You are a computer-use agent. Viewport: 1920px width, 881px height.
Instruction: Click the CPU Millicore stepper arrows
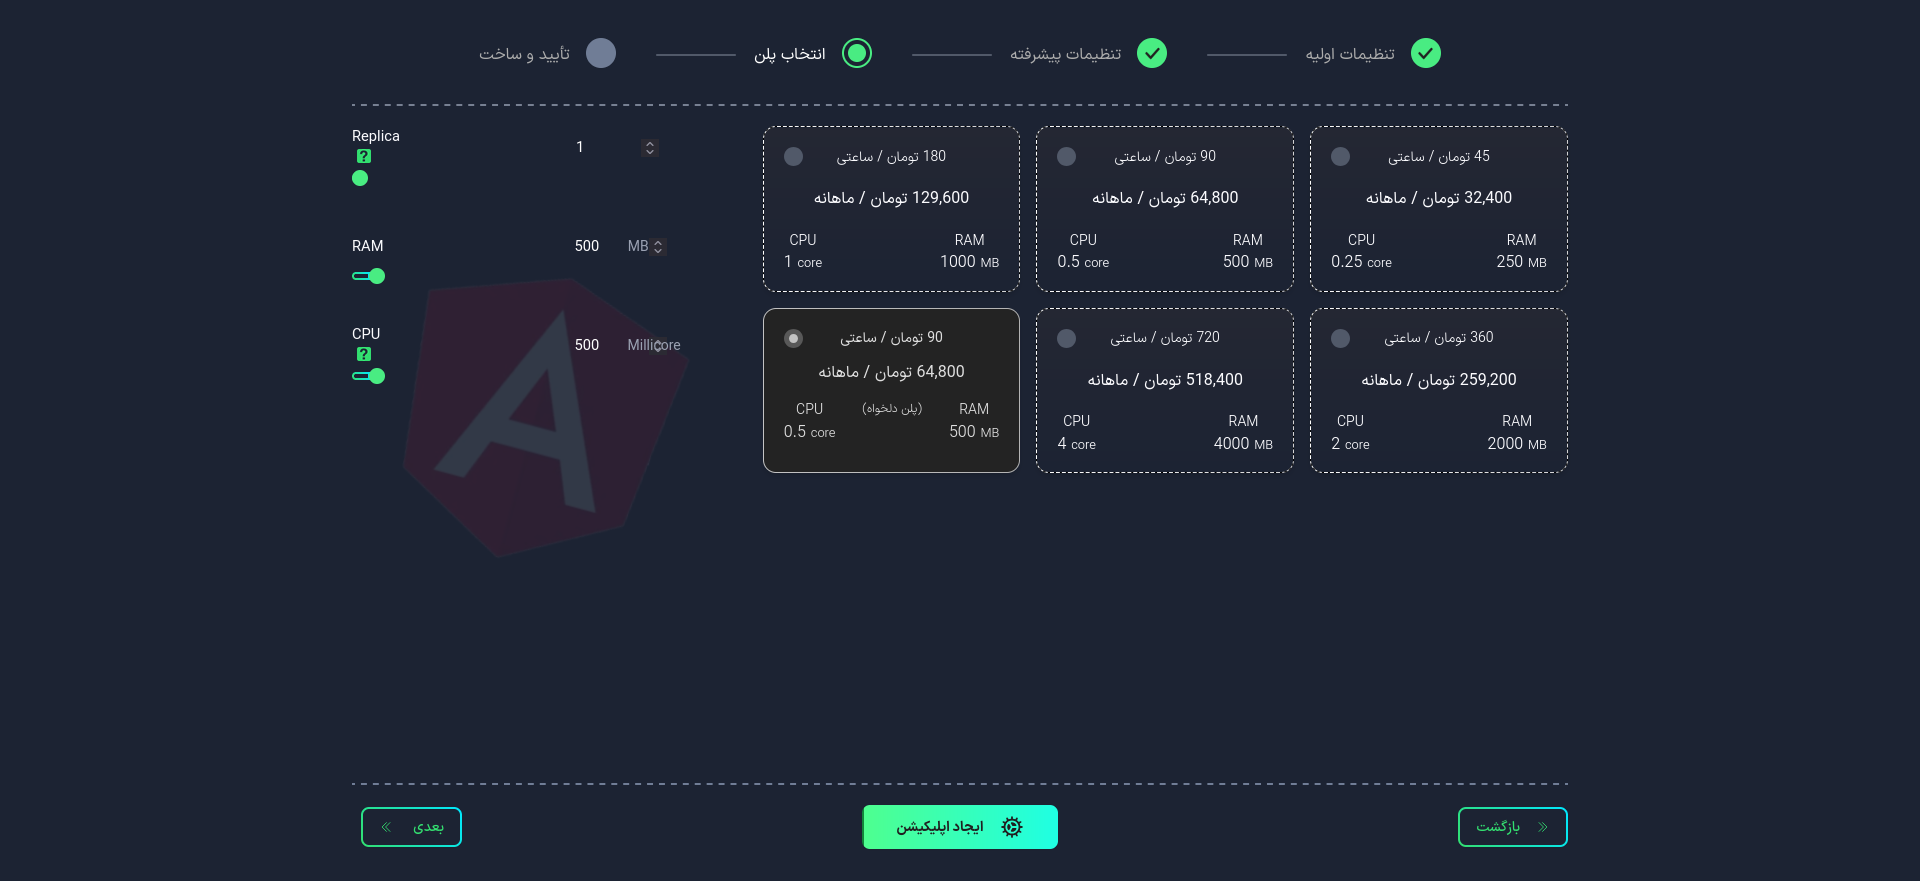[658, 345]
